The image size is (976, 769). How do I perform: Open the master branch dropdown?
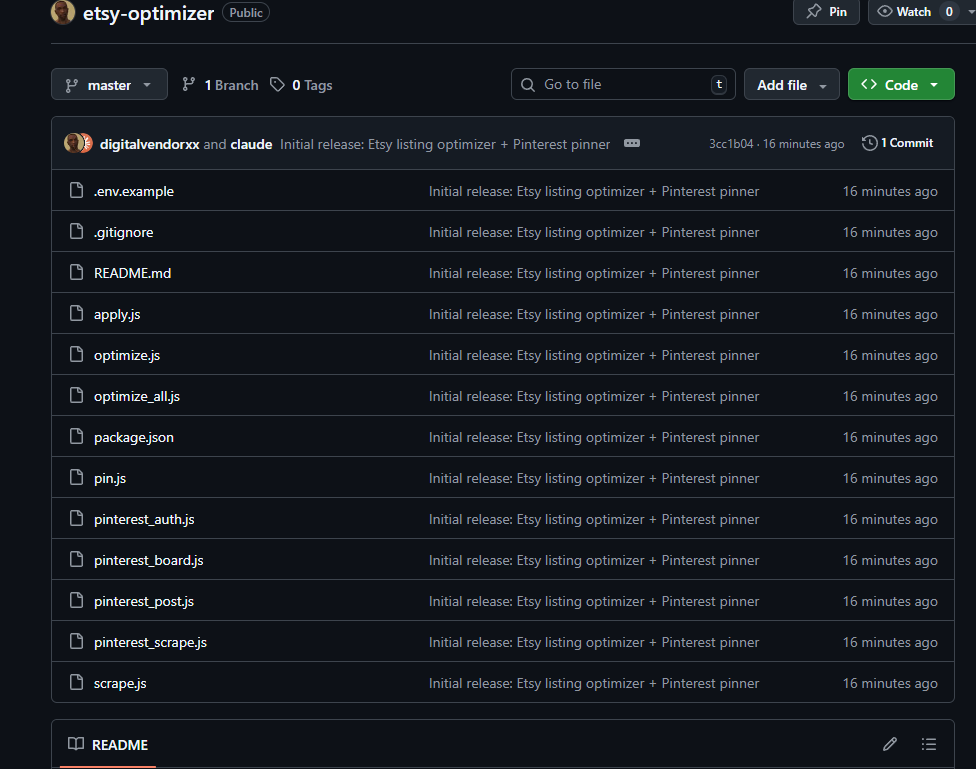pyautogui.click(x=109, y=85)
